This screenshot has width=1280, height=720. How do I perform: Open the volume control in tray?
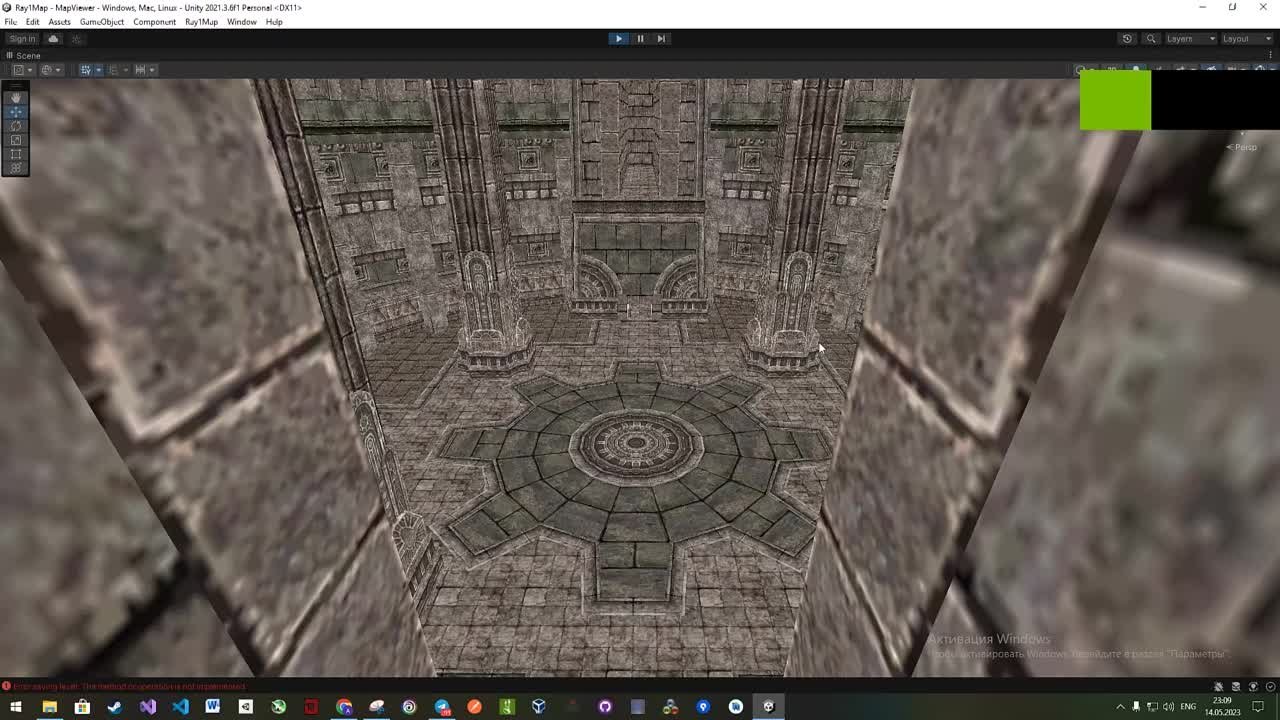click(1167, 706)
